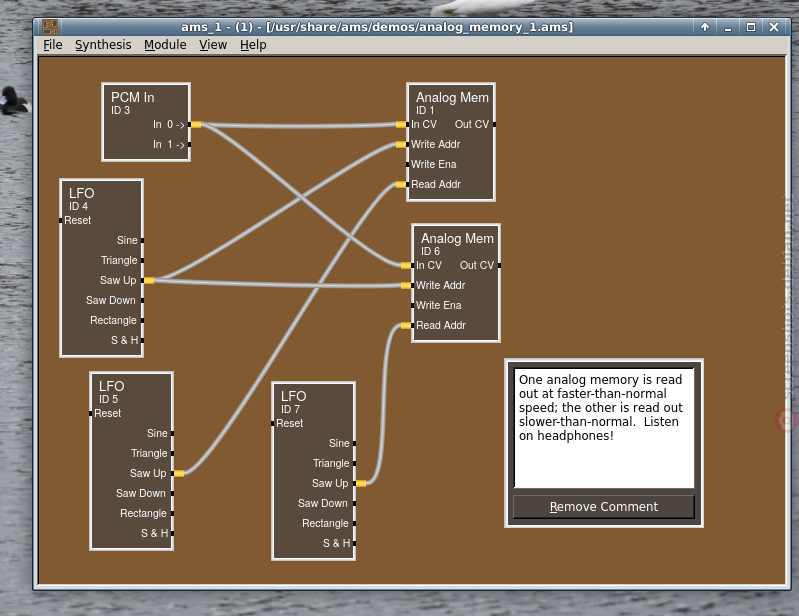
Task: Click LFO ID 7 Reset input port
Action: 273,423
